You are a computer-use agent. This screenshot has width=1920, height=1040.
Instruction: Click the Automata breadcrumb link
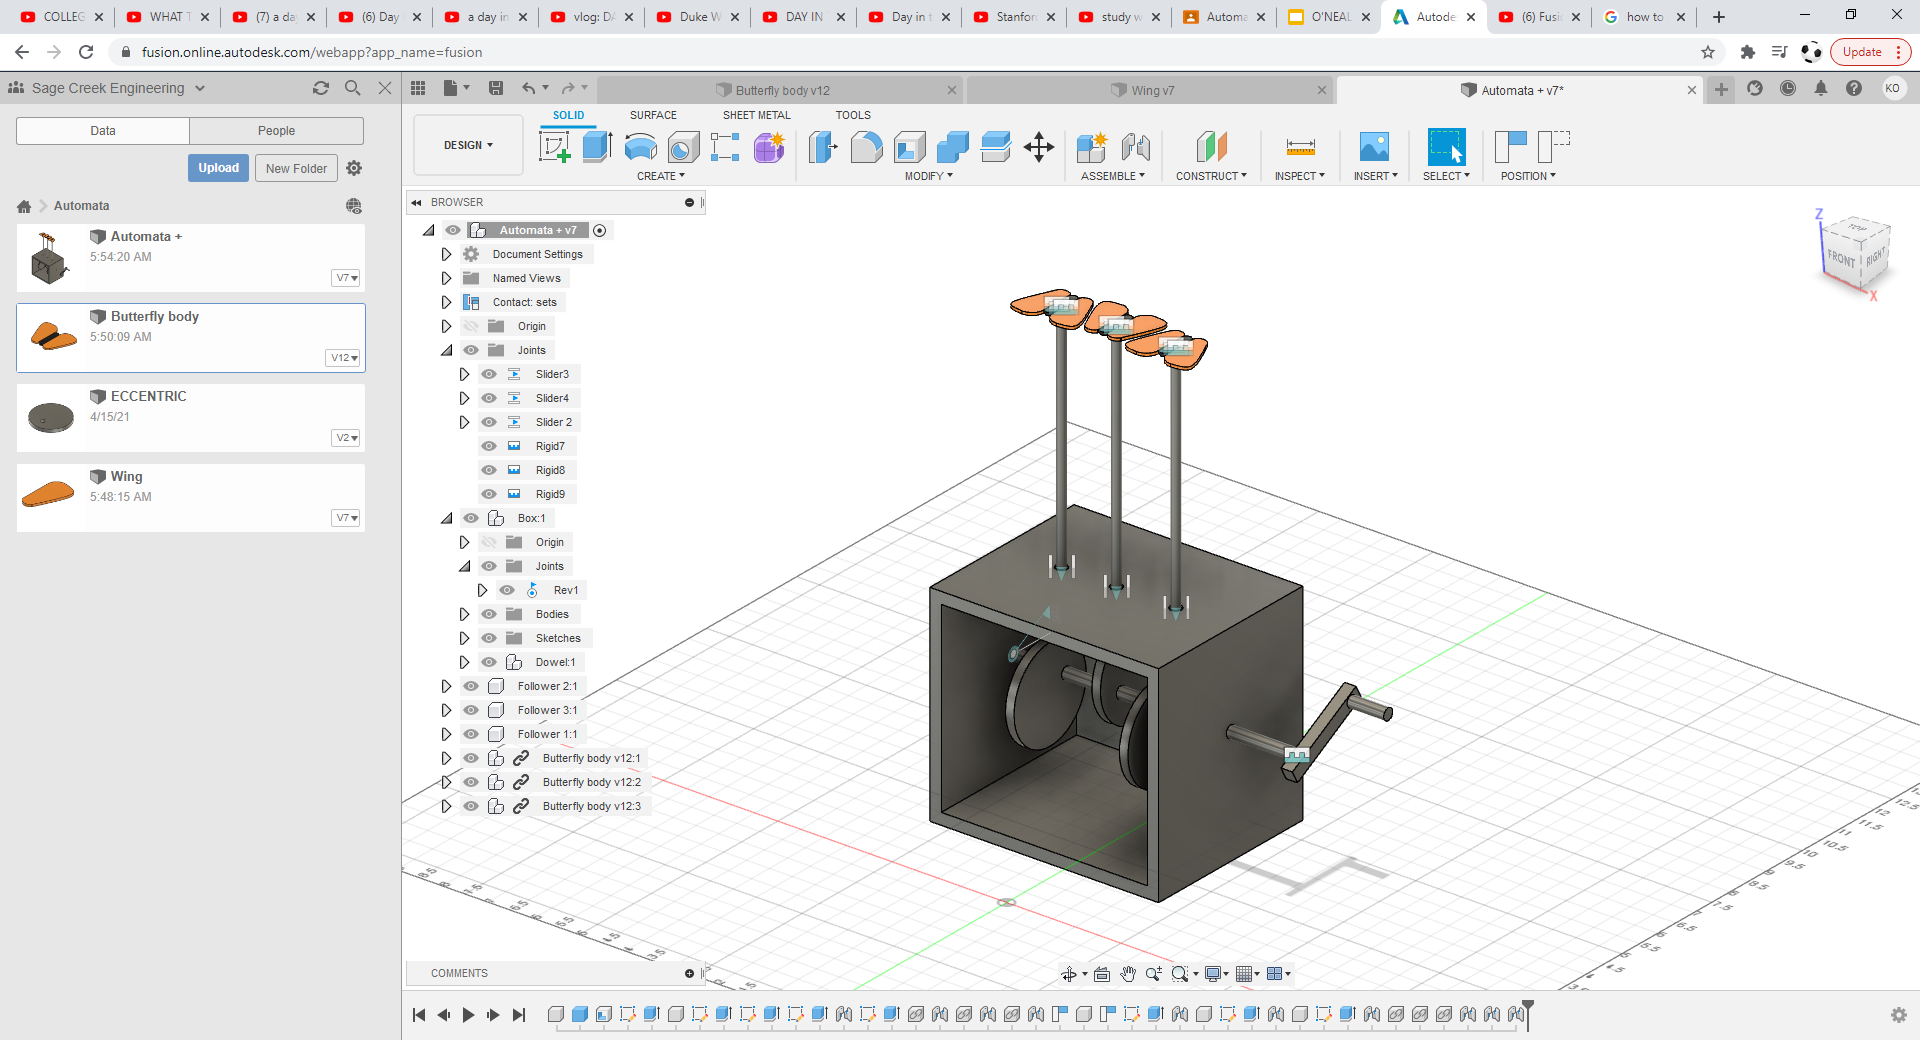pos(81,206)
